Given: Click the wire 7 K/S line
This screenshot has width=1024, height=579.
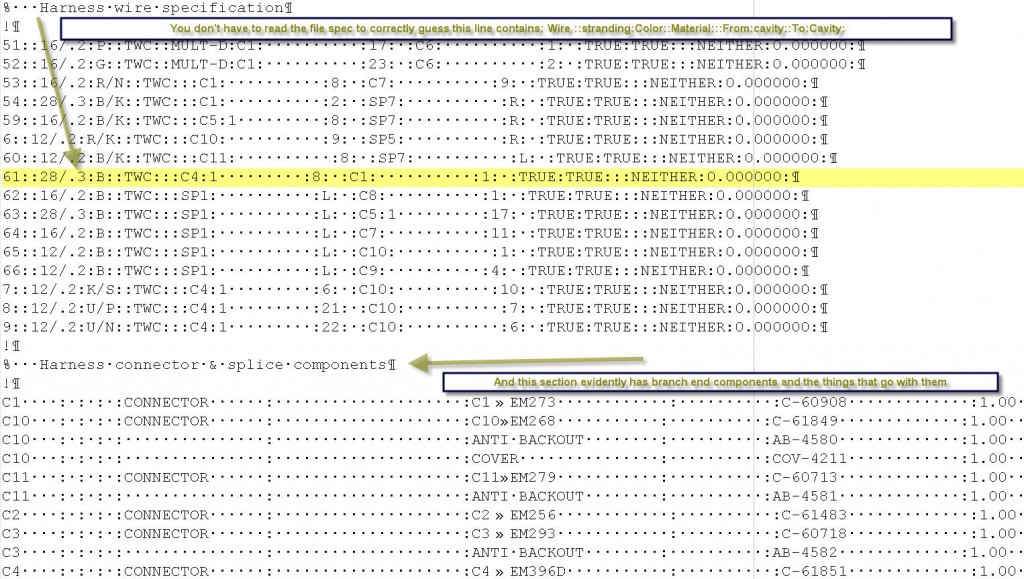Looking at the screenshot, I should coord(400,289).
